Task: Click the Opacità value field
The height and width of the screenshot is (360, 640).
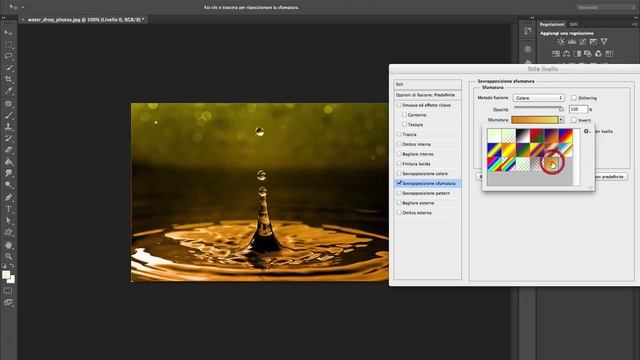Action: coord(578,109)
